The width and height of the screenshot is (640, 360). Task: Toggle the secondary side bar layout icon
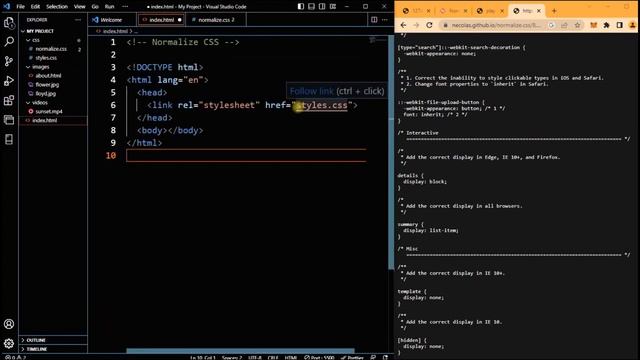322,7
